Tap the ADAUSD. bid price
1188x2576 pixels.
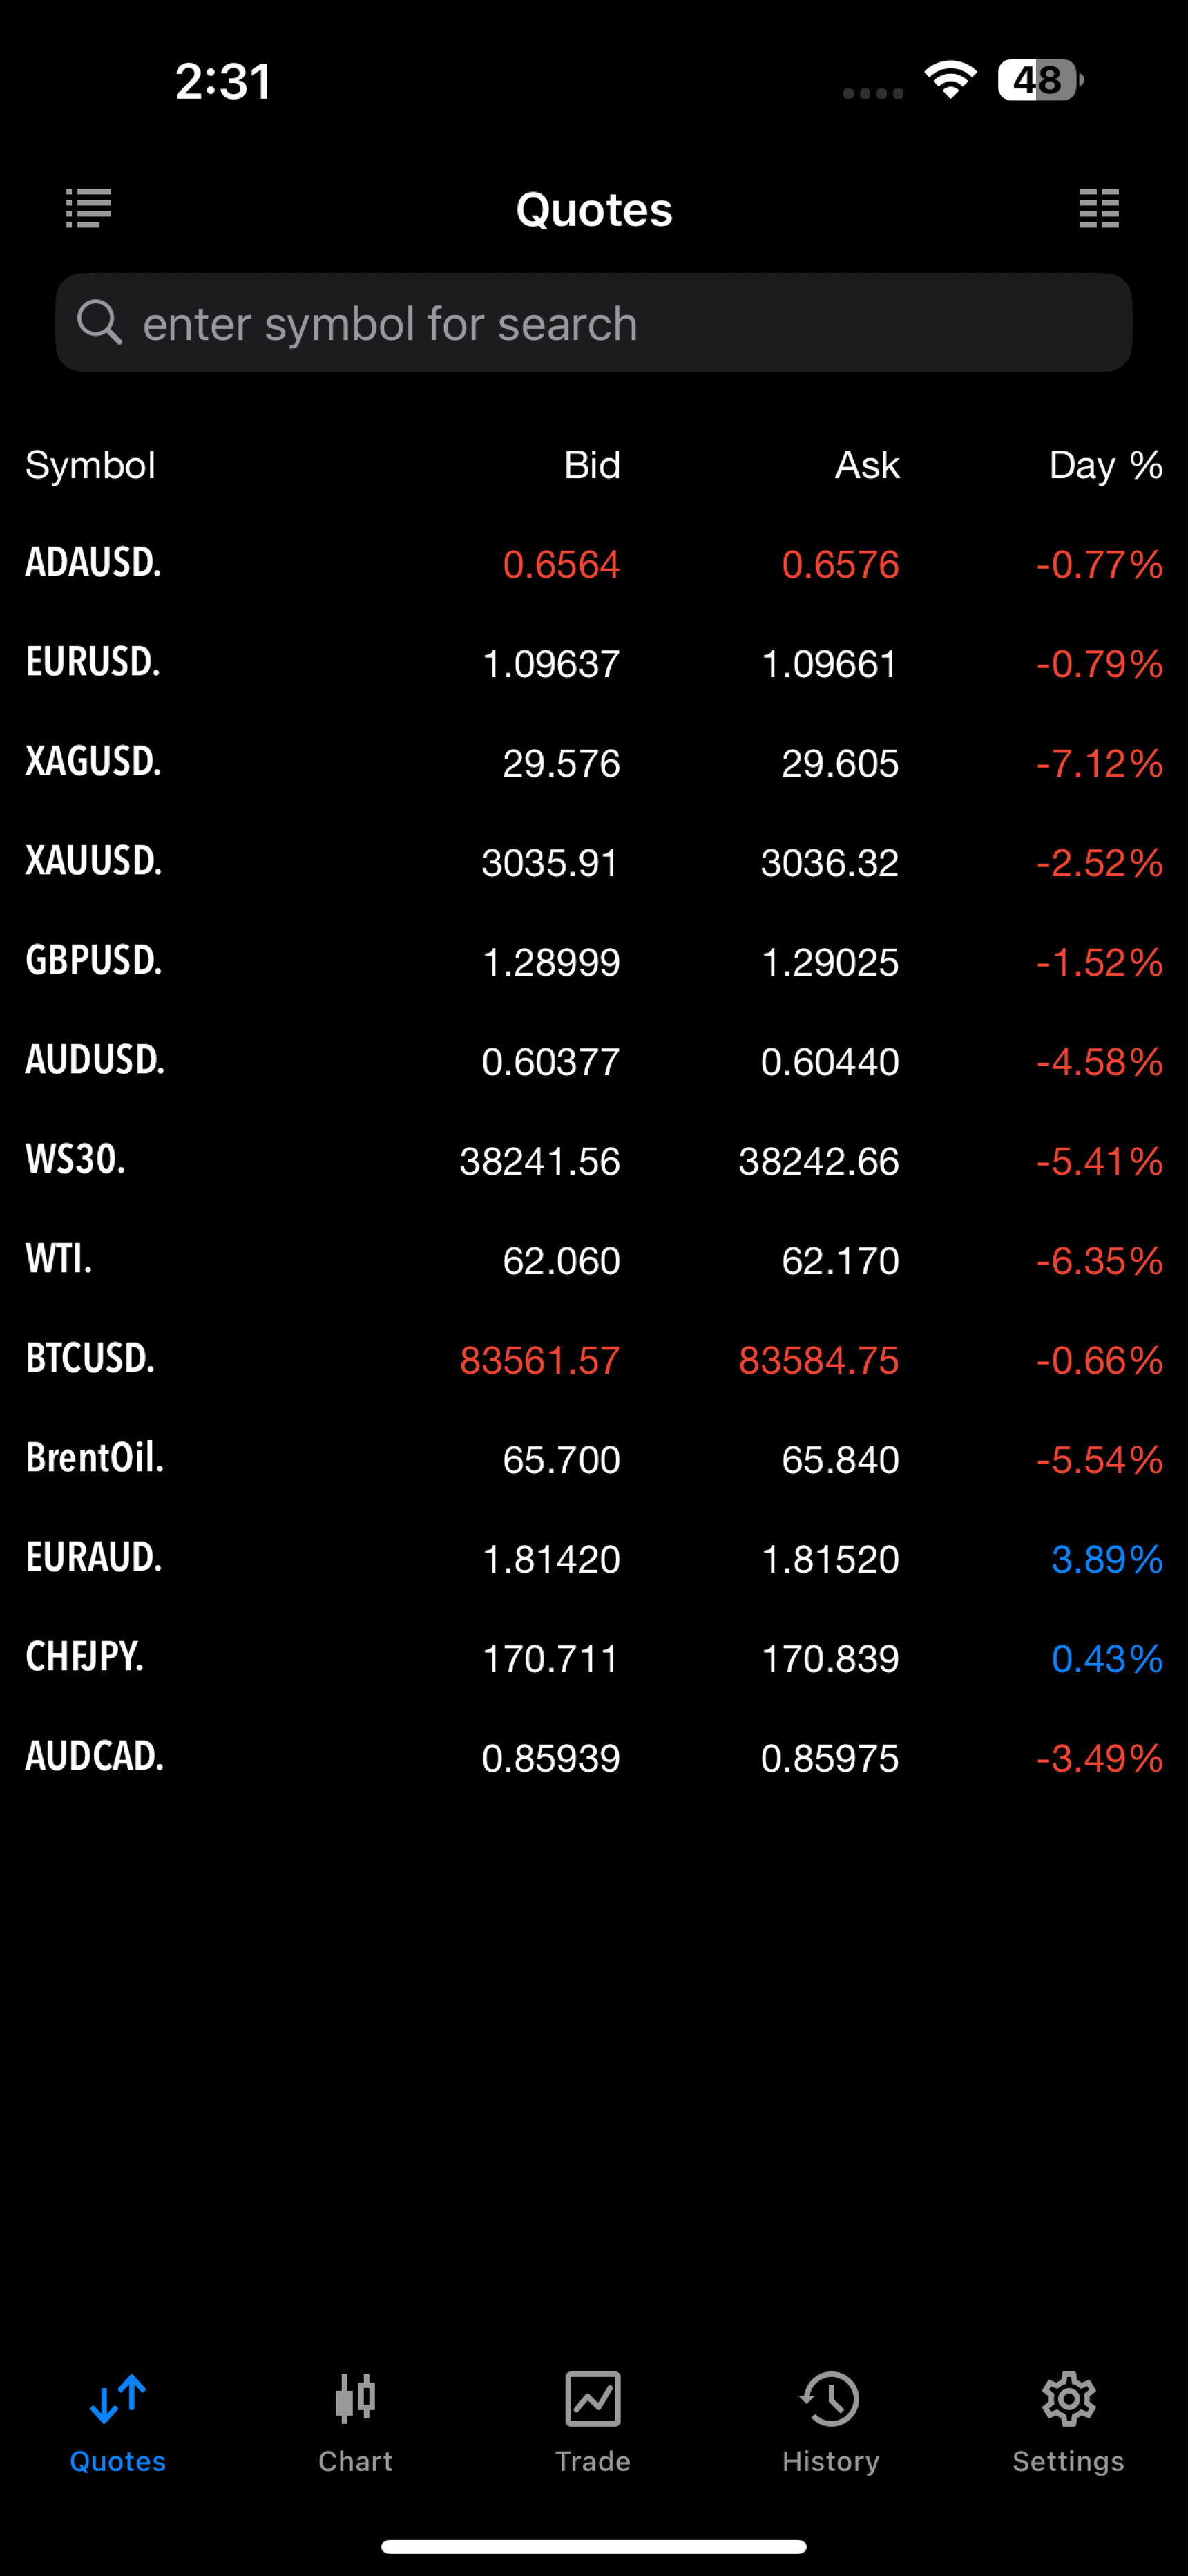(x=561, y=565)
